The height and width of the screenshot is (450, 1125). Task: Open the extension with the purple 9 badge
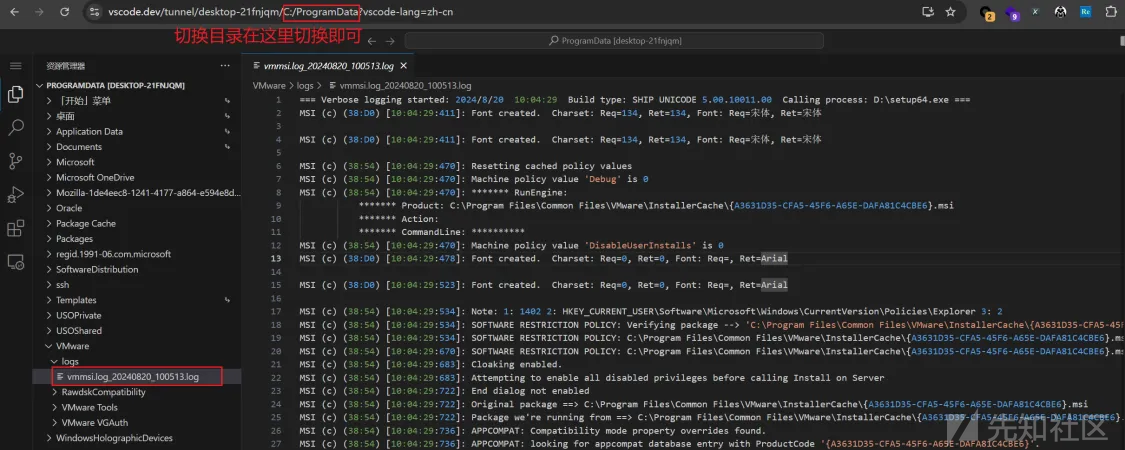point(1012,13)
